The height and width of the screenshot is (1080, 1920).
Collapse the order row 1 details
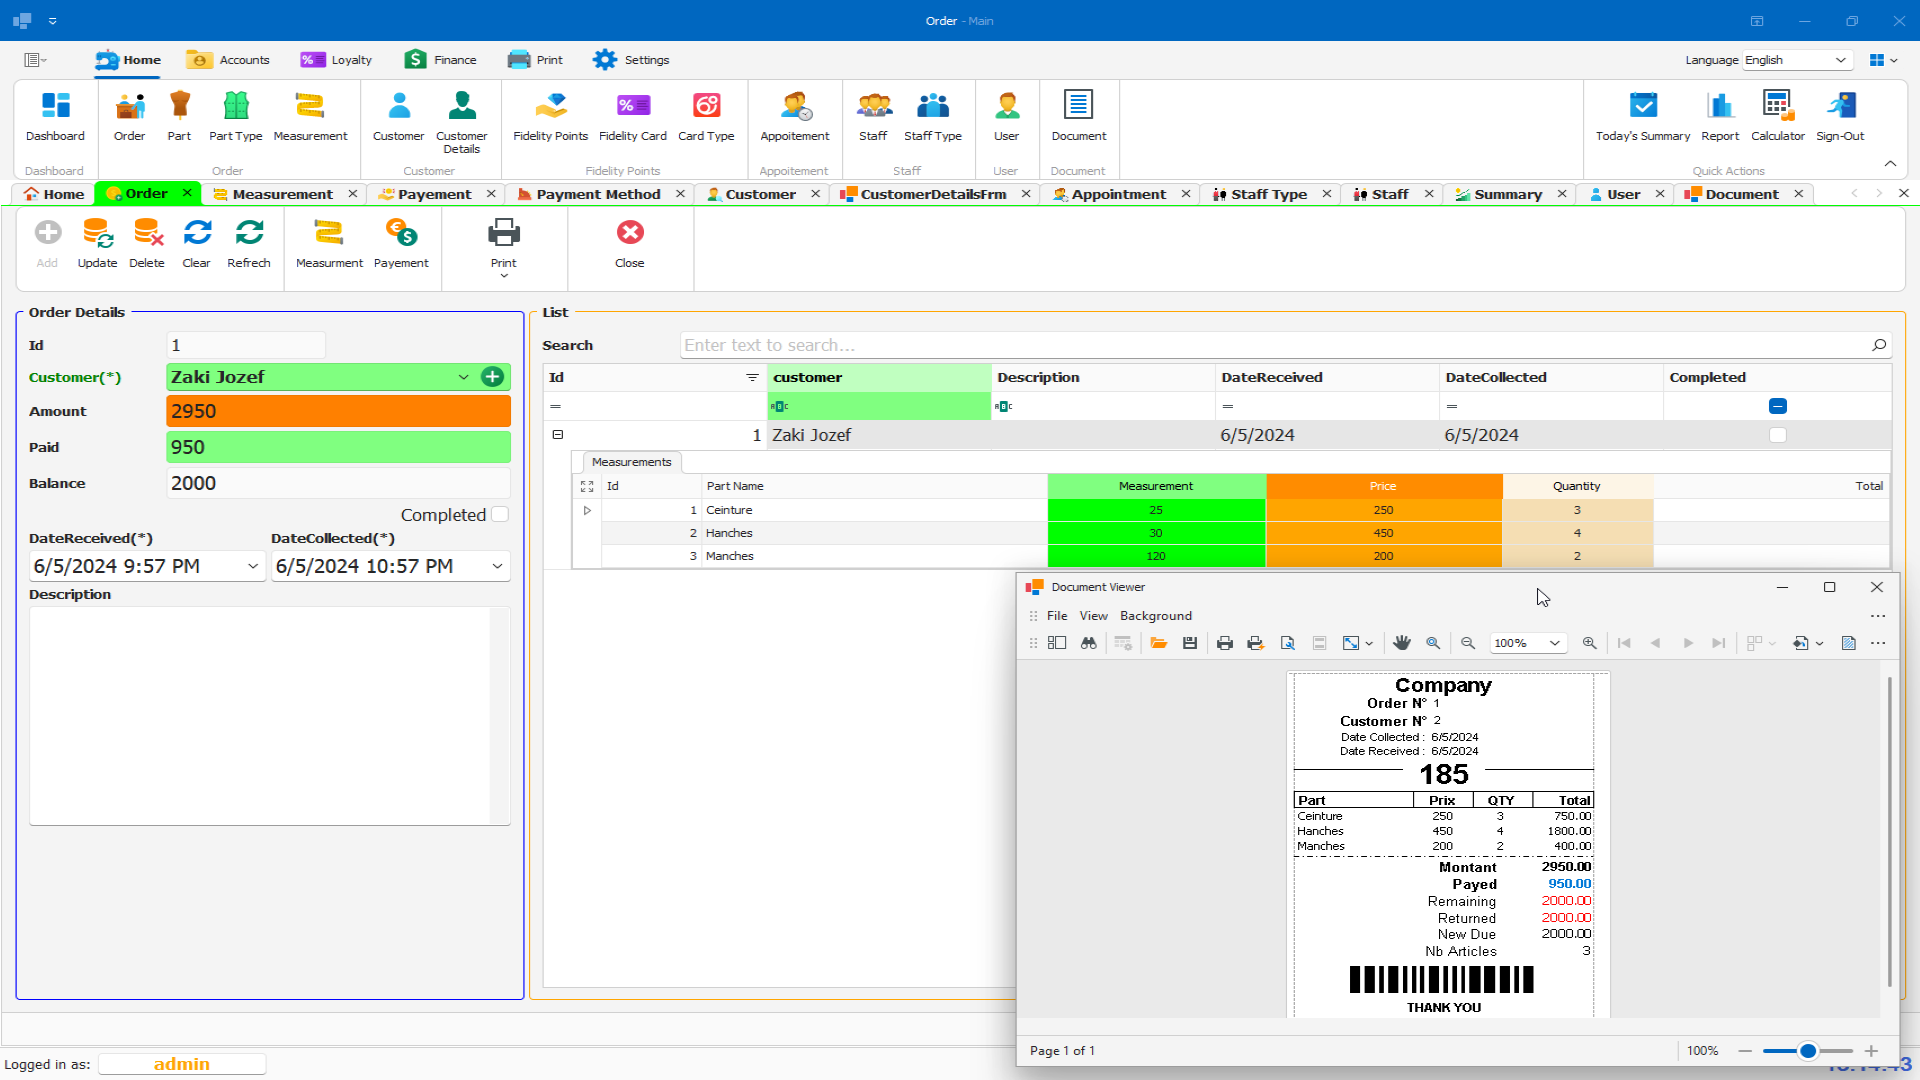[x=558, y=435]
